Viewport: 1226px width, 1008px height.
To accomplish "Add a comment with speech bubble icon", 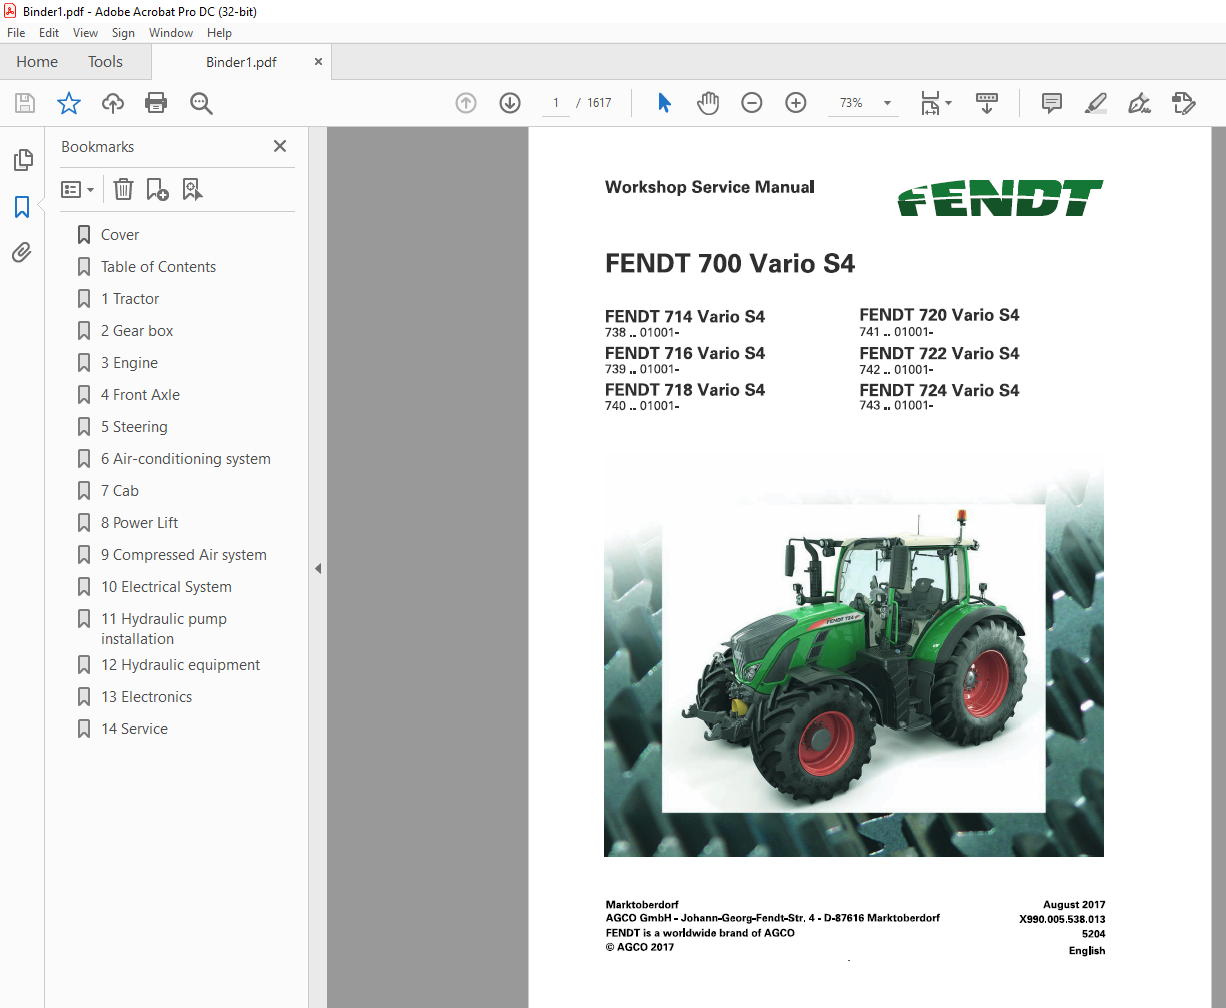I will [1051, 103].
